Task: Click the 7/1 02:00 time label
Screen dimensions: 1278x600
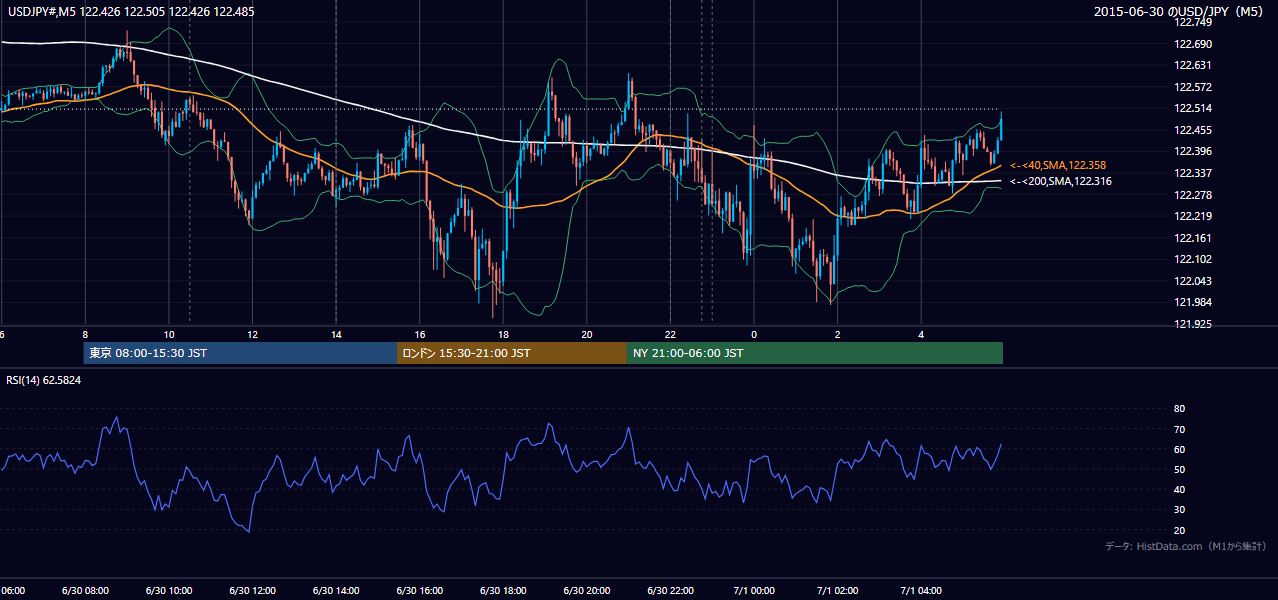Action: (x=837, y=591)
